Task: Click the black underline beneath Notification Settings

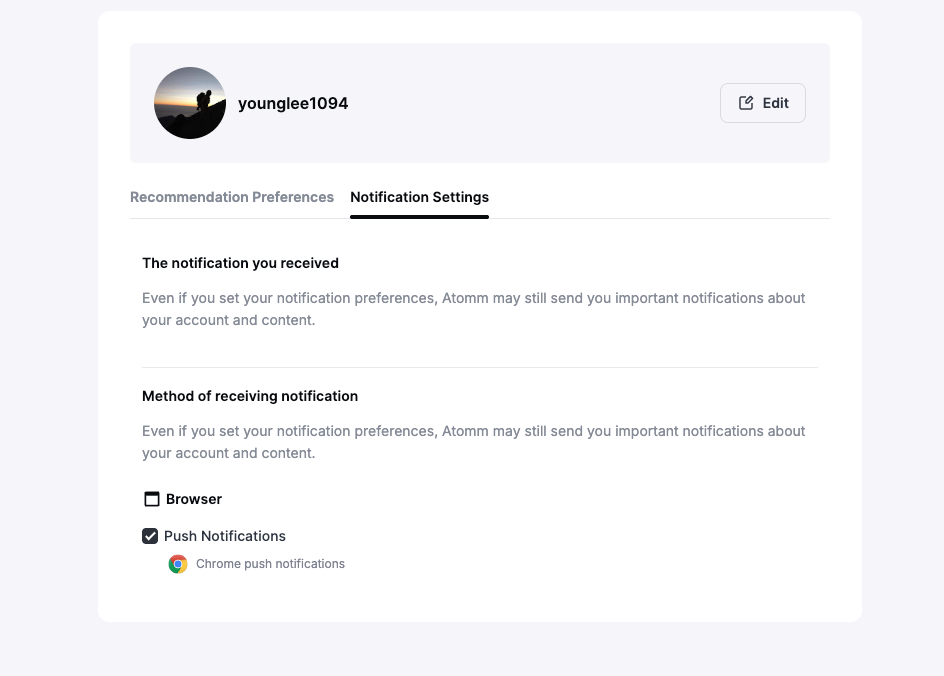Action: 419,216
